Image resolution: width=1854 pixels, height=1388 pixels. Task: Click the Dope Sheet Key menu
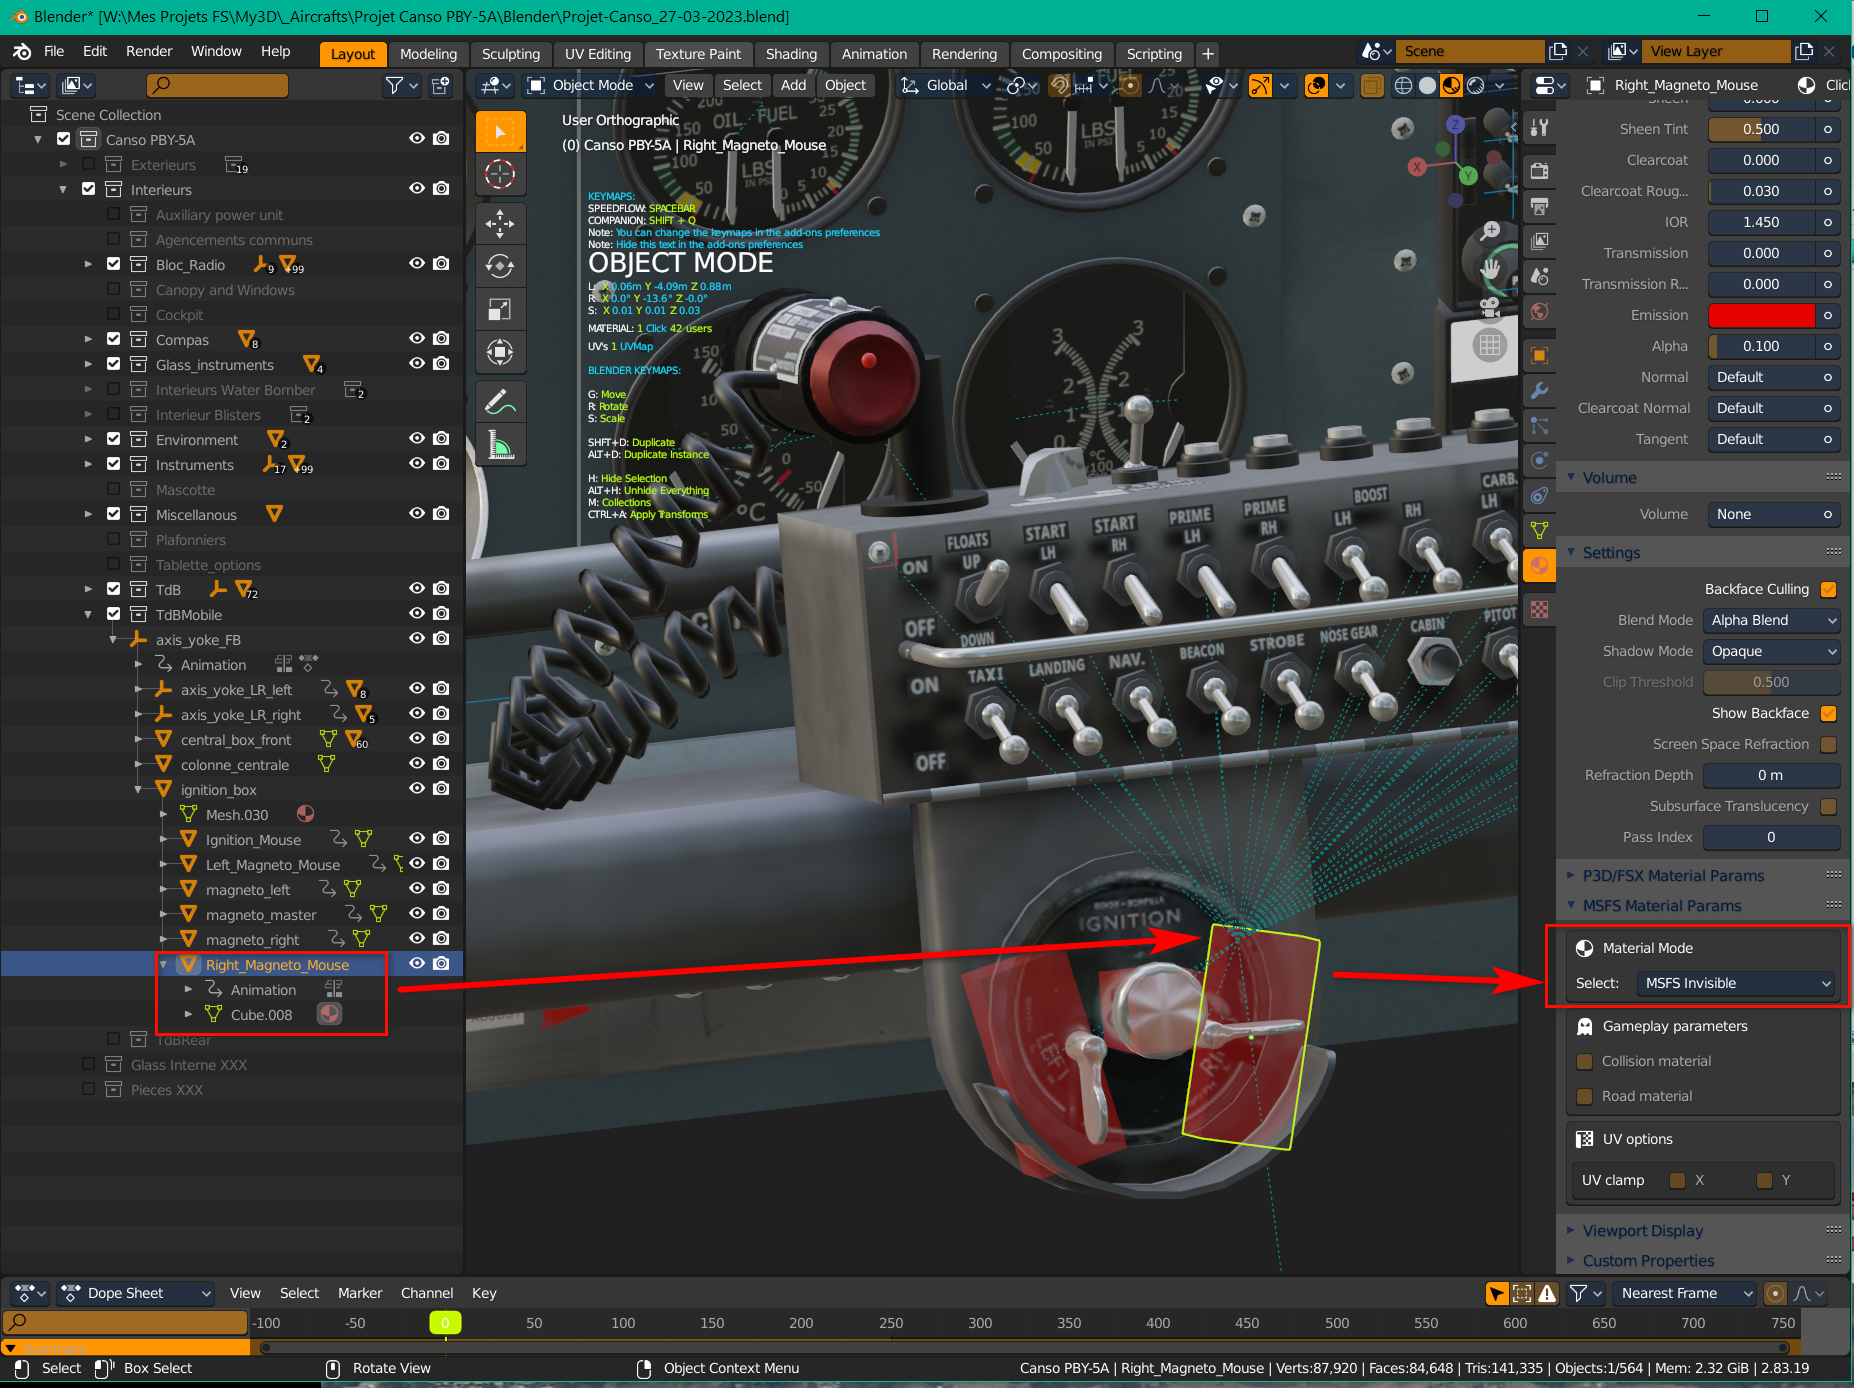click(x=484, y=1294)
